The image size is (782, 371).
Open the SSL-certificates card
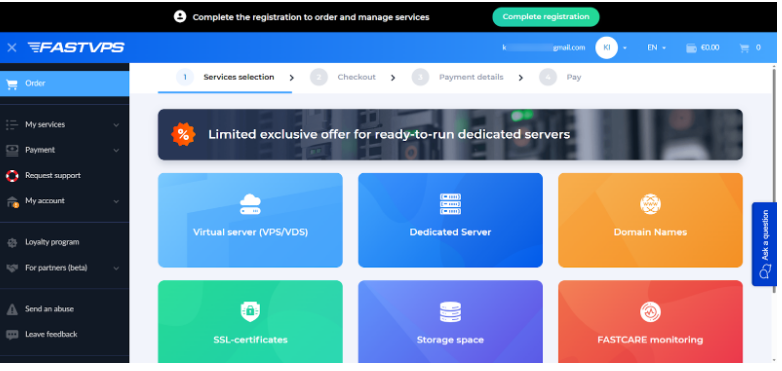250,322
